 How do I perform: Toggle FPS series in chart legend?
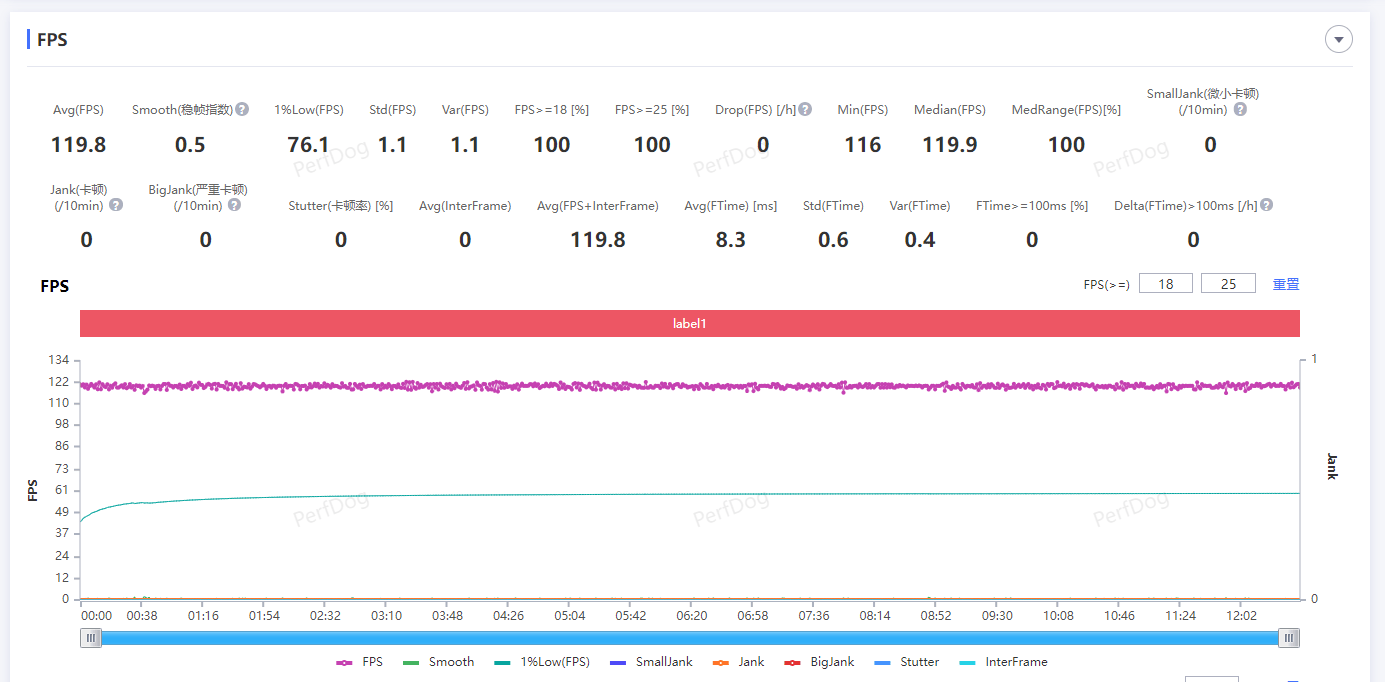pos(360,662)
